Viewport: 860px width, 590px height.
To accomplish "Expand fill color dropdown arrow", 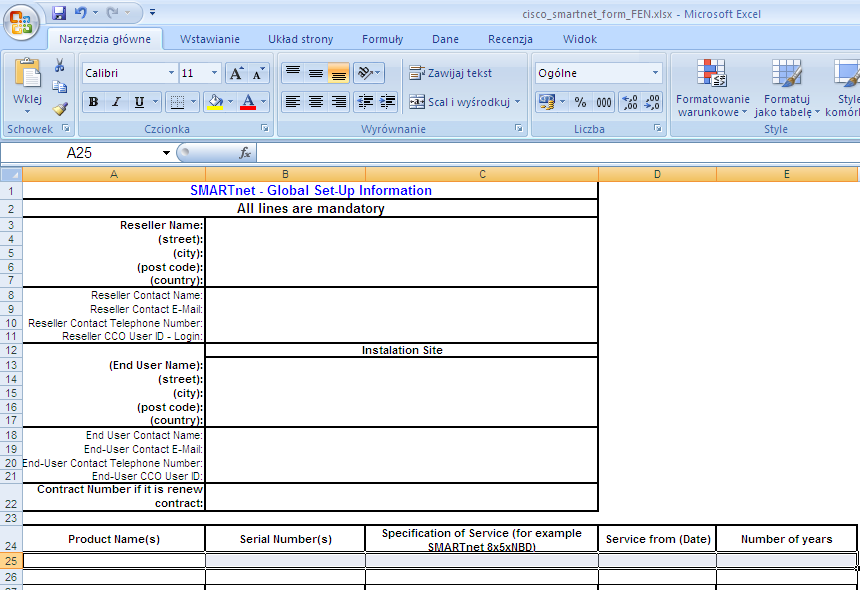I will (x=230, y=102).
